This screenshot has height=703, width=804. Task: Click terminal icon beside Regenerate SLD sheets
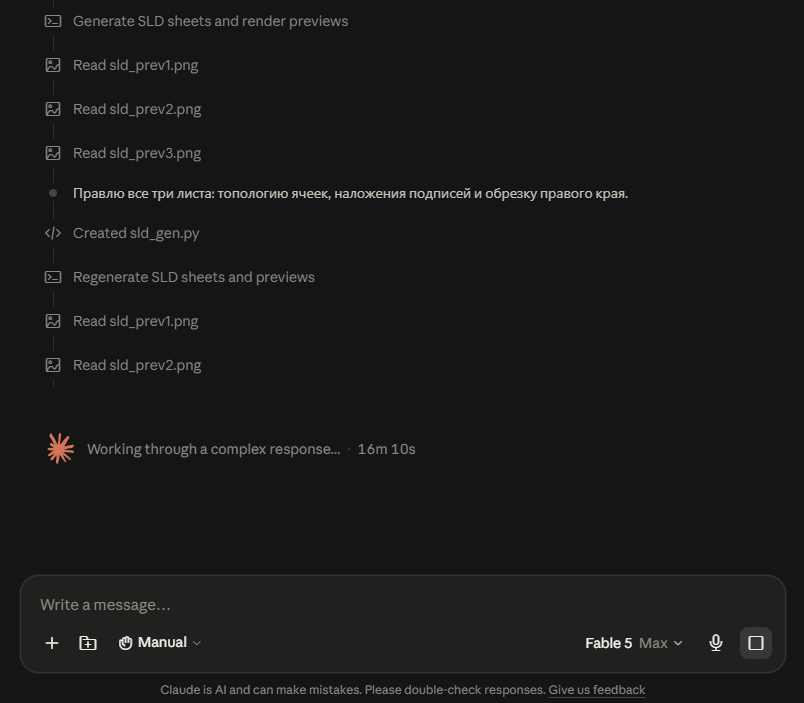pos(53,277)
